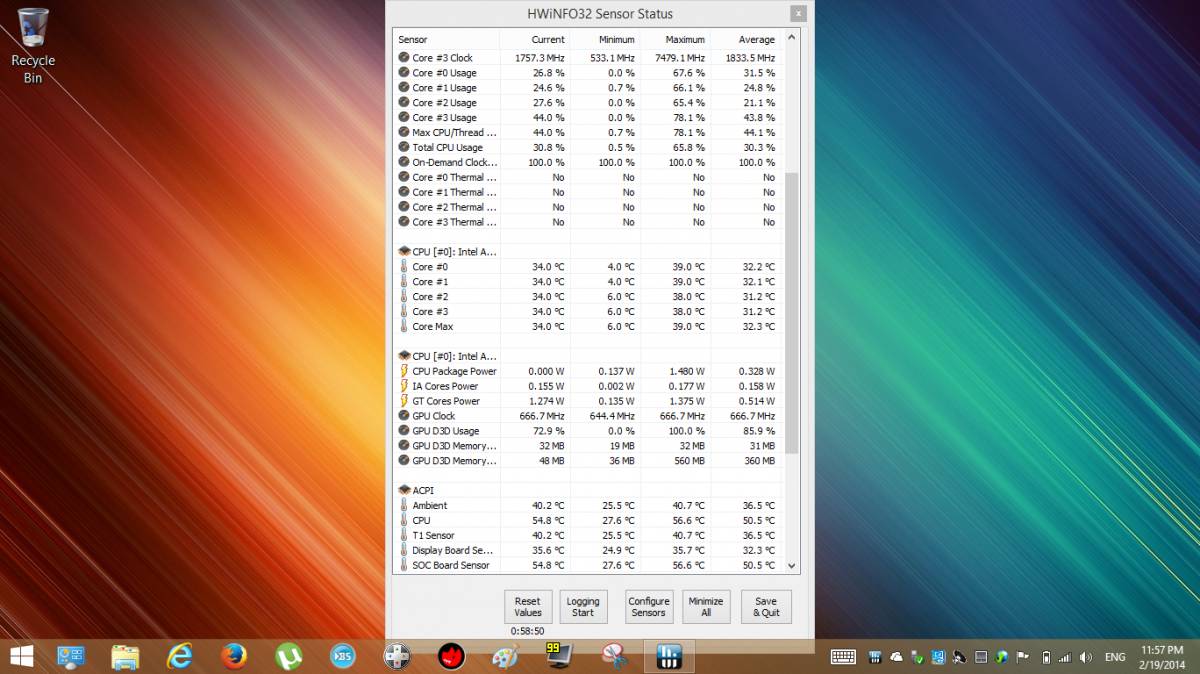Select the HWiNFO taskbar button

point(669,656)
